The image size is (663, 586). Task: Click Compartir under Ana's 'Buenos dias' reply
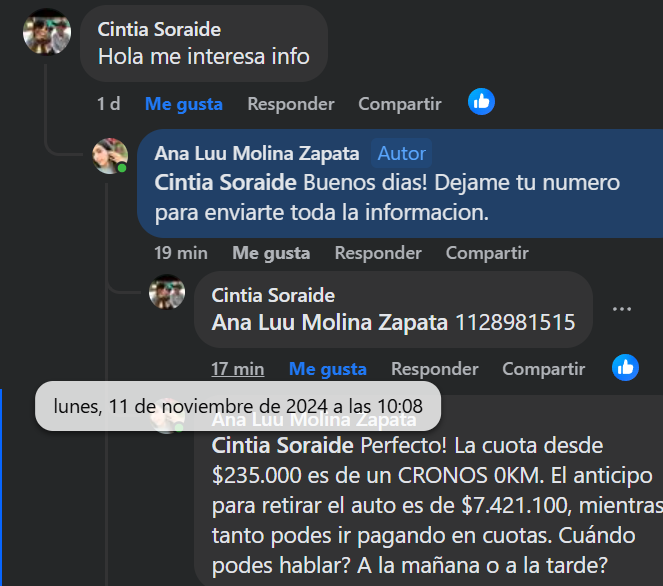(487, 253)
